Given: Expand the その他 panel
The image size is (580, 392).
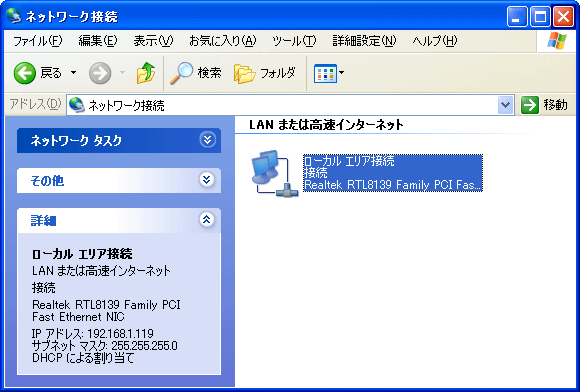Looking at the screenshot, I should pos(207,180).
